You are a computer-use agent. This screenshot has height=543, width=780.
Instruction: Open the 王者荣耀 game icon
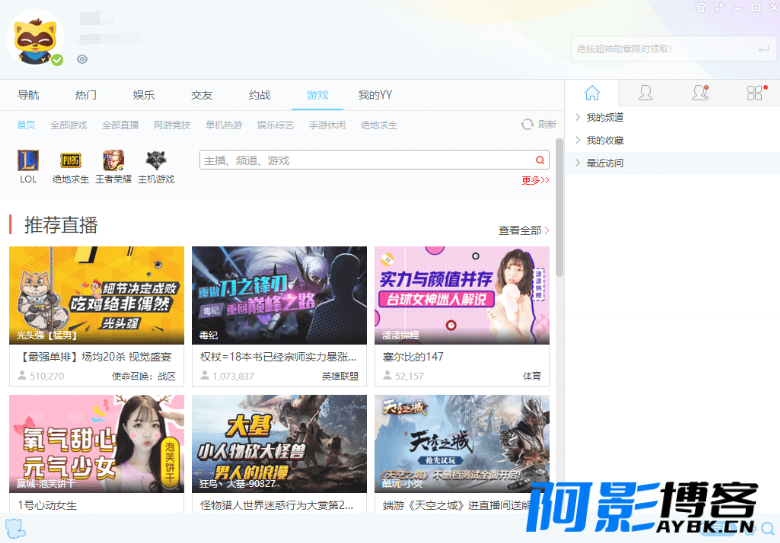(x=112, y=162)
